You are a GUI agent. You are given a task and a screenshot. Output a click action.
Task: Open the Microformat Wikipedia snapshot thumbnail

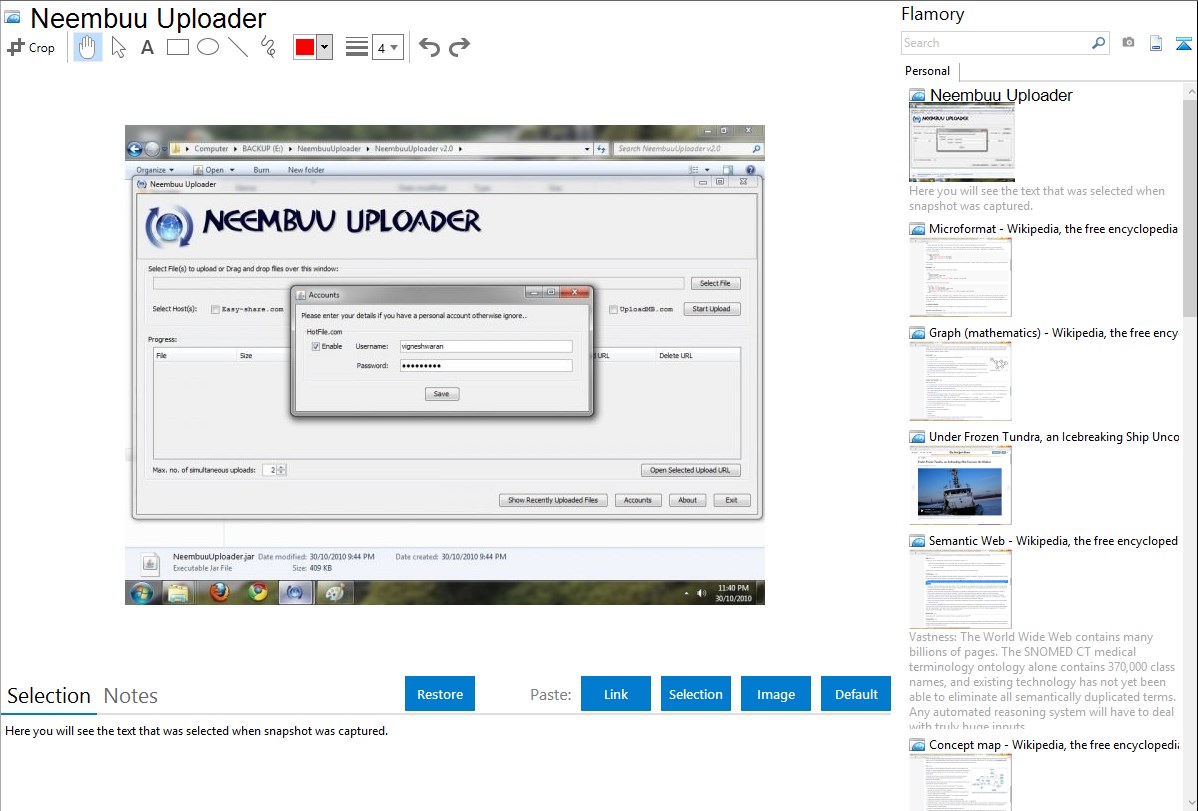[960, 277]
